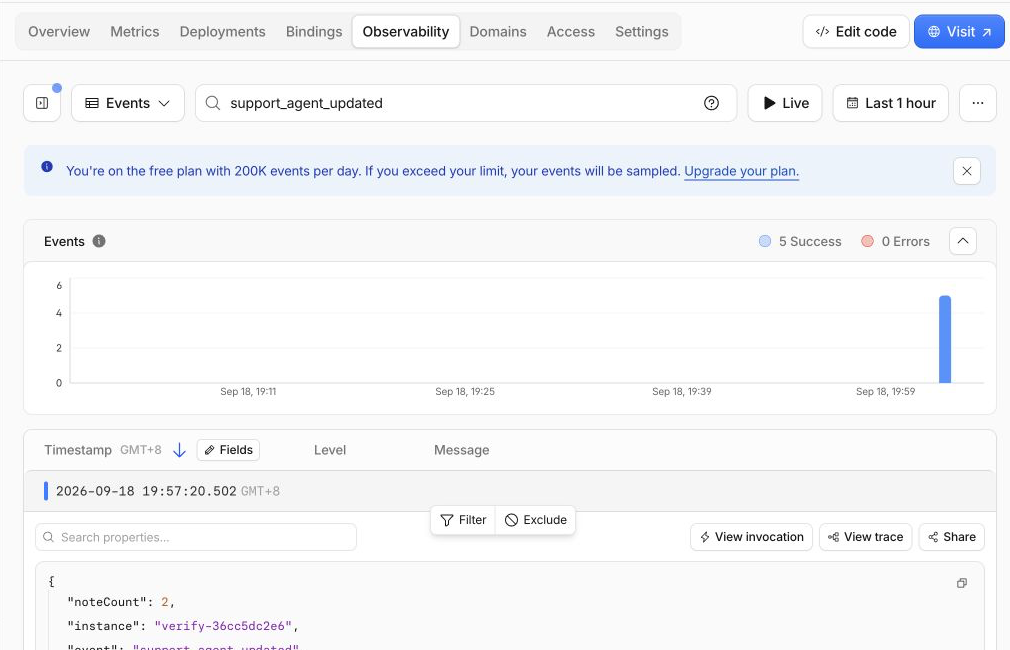Click the Timestamp column header
The height and width of the screenshot is (650, 1010).
point(78,450)
